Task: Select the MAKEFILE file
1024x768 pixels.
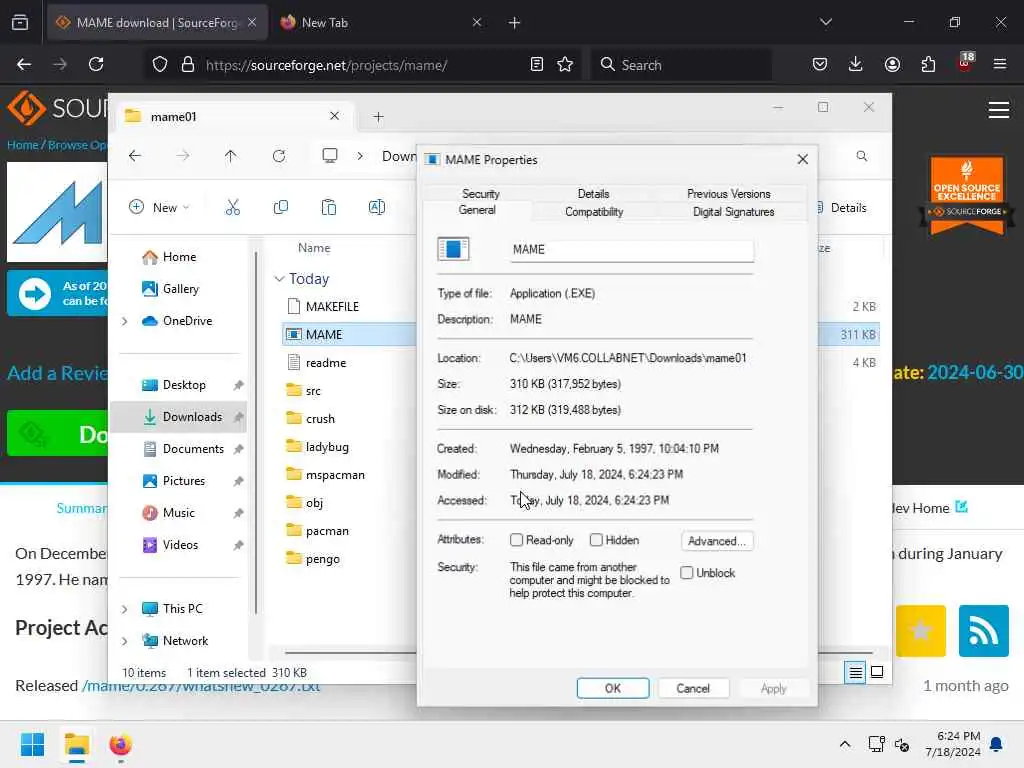Action: coord(332,306)
